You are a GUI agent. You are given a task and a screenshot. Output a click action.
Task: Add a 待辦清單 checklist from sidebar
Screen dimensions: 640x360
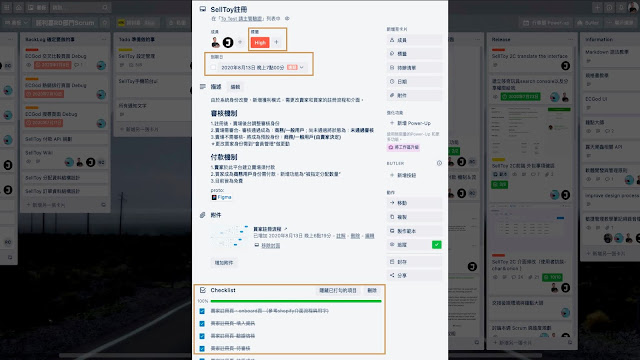[x=414, y=68]
